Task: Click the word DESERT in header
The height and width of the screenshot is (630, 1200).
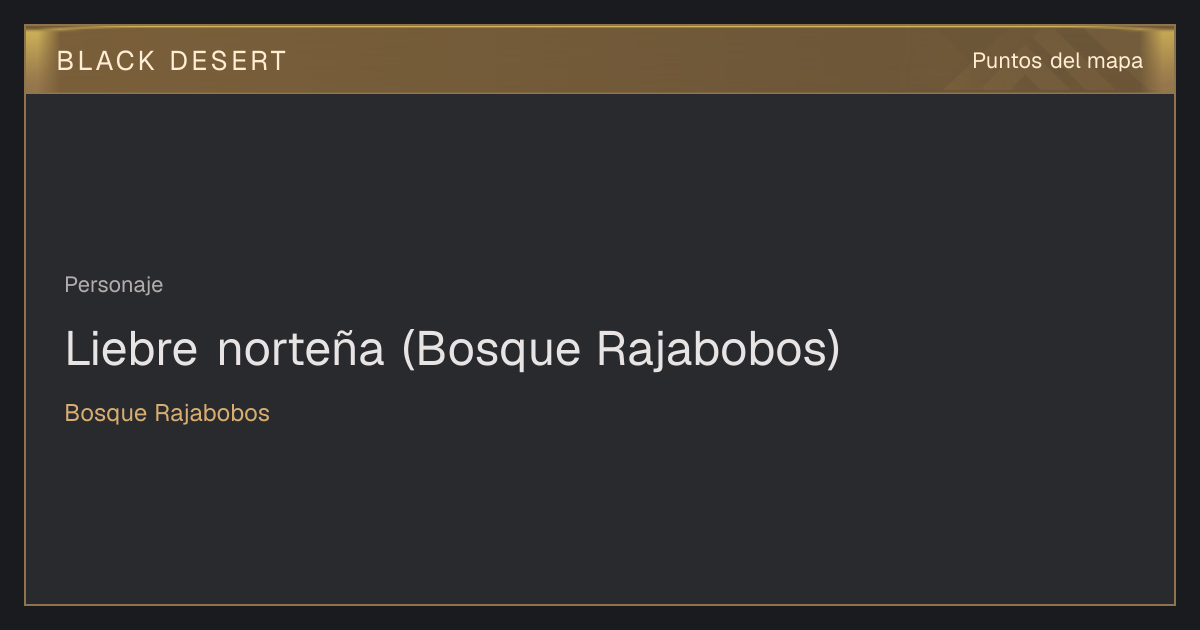Action: pos(228,61)
